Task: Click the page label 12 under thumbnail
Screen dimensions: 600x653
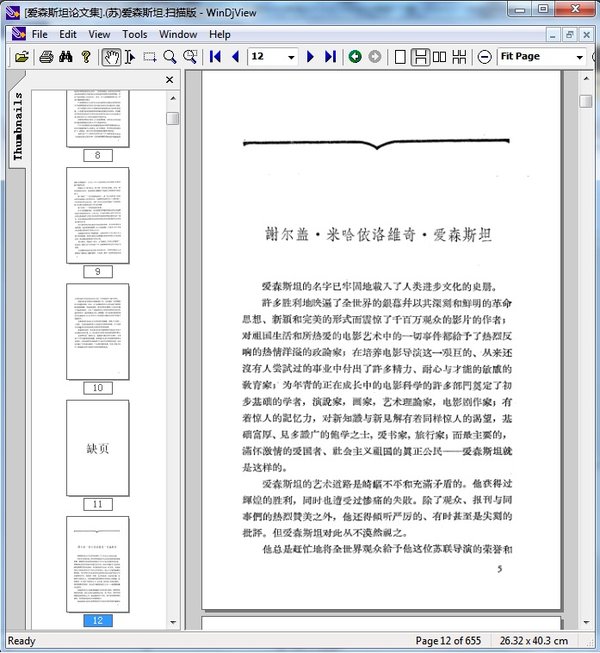Action: tap(98, 620)
